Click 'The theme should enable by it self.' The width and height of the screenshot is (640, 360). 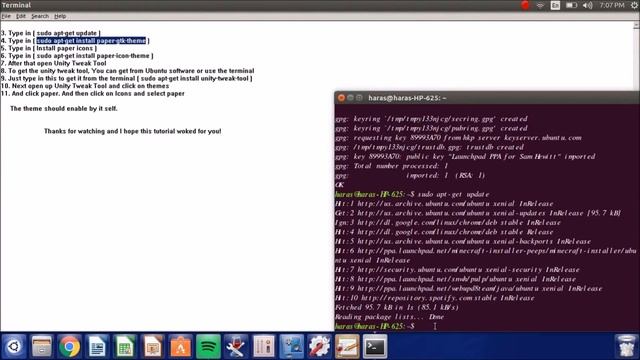(64, 109)
